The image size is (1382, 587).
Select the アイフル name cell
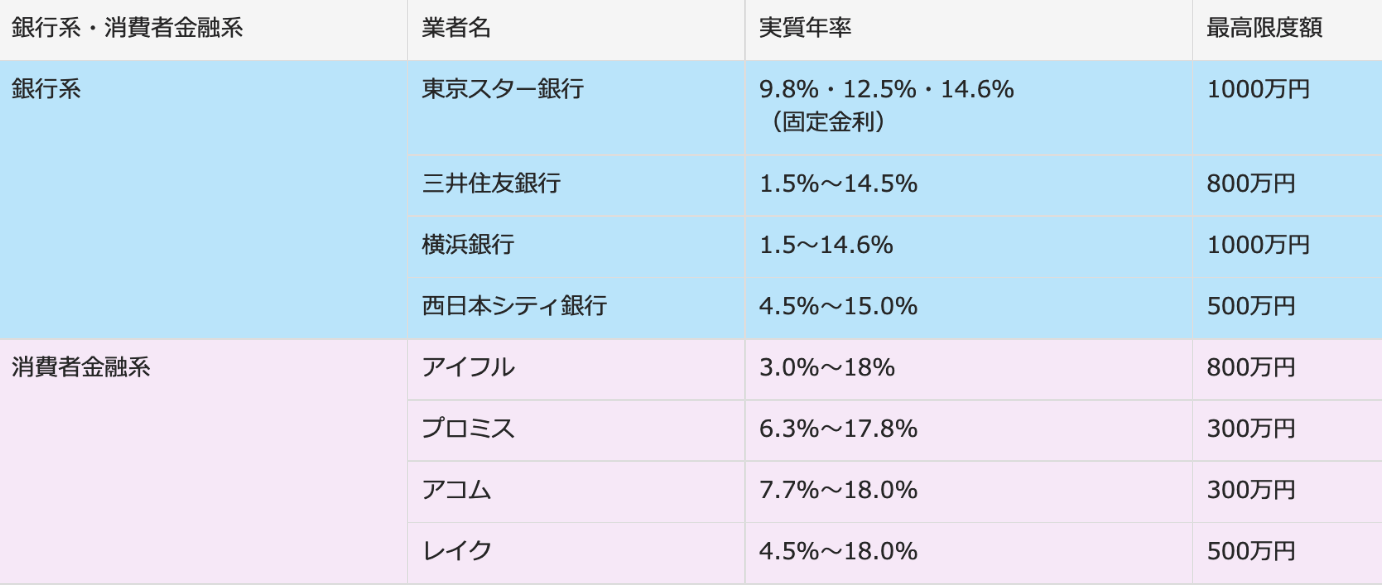click(x=468, y=367)
